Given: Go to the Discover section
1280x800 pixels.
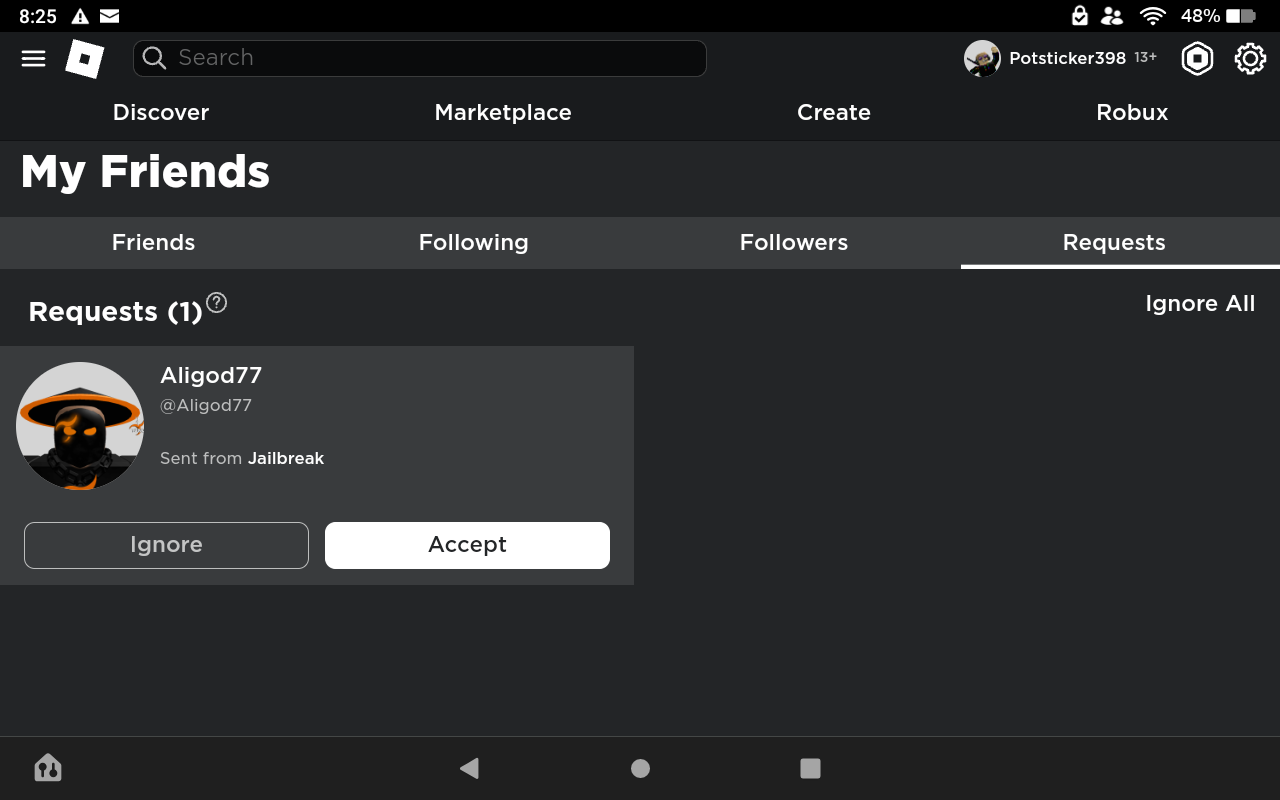Looking at the screenshot, I should click(x=161, y=113).
